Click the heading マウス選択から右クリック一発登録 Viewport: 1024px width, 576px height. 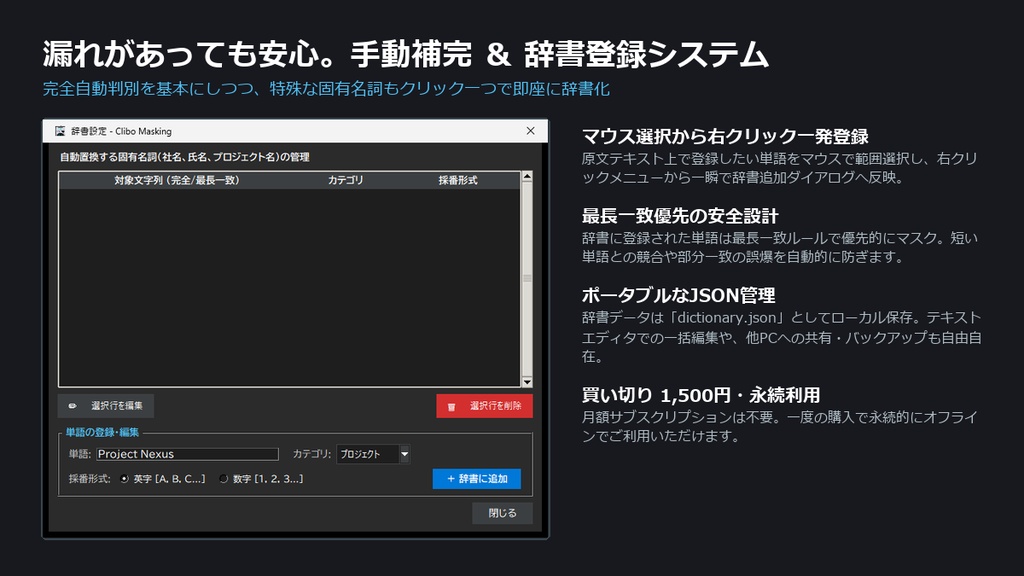pos(725,136)
